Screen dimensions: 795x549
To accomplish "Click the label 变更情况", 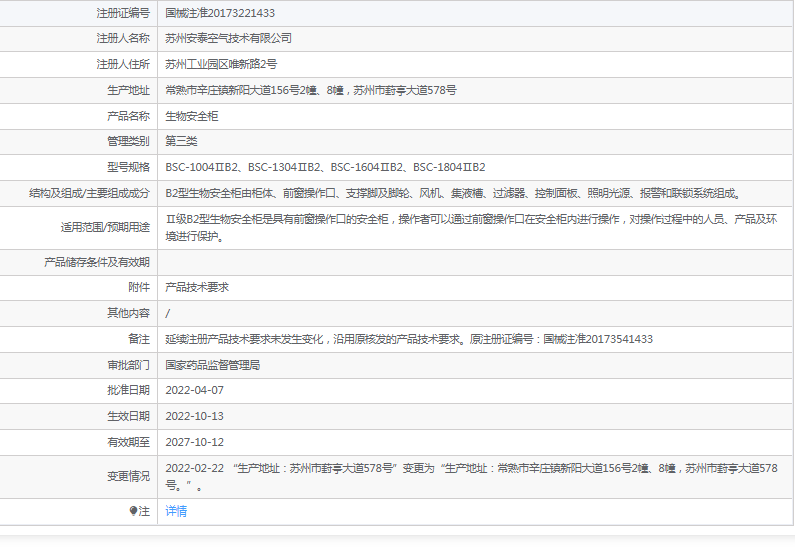I will click(128, 477).
